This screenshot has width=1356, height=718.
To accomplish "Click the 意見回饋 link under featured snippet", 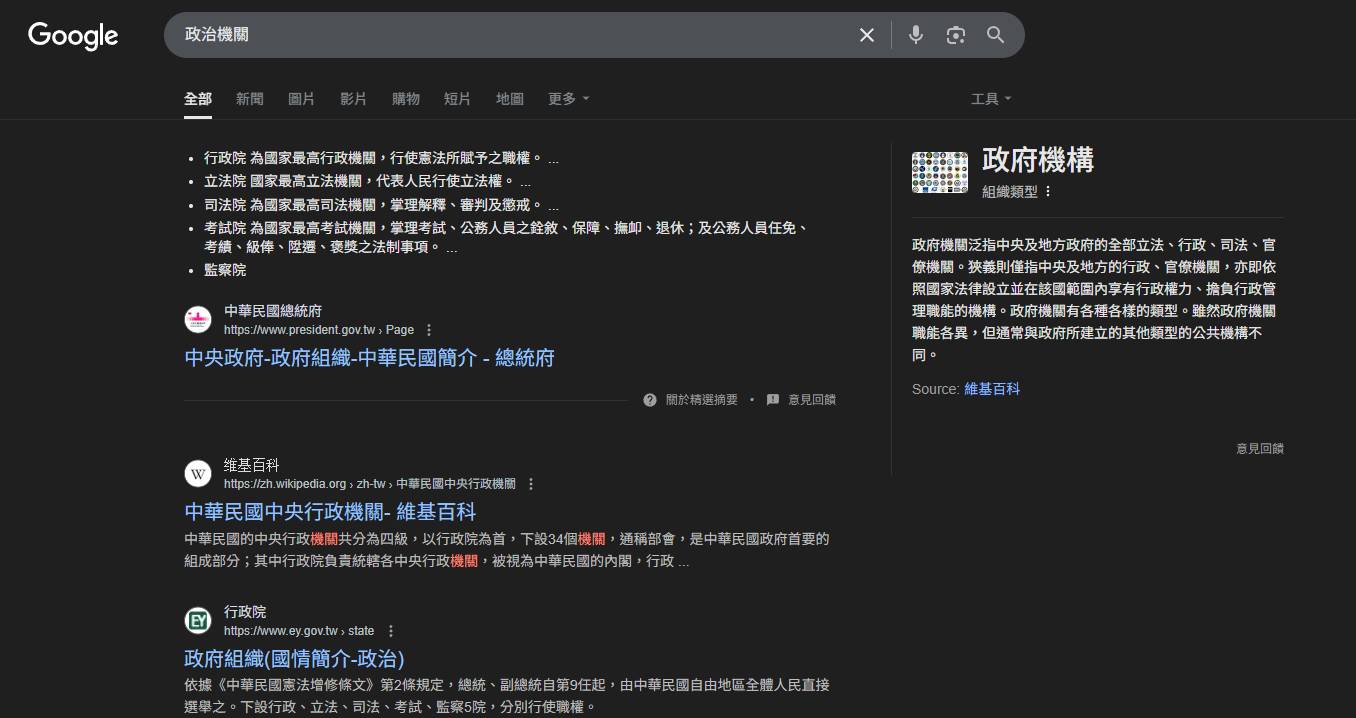I will tap(812, 400).
